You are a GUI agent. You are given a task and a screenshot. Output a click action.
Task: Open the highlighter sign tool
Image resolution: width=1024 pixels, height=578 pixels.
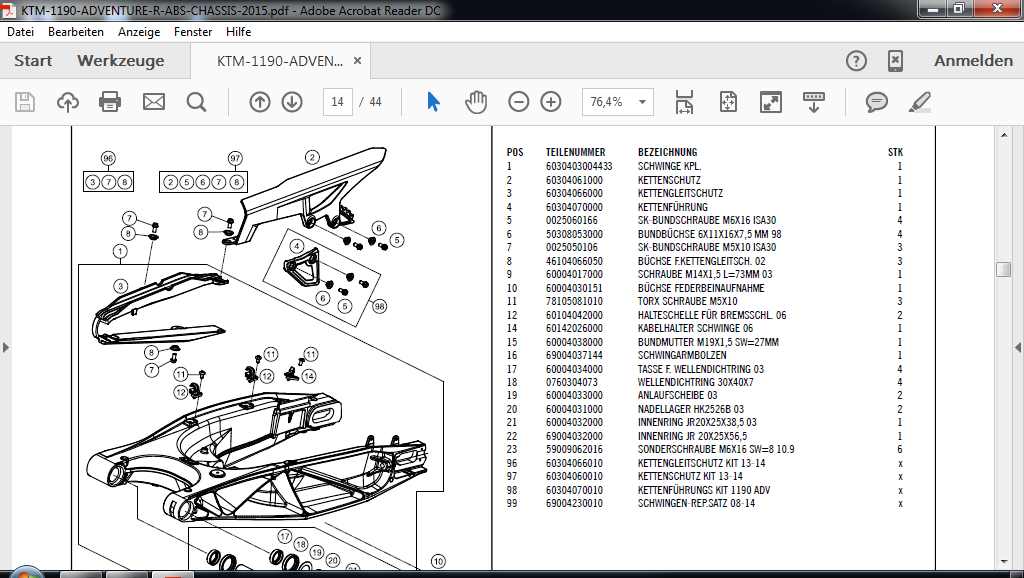click(919, 102)
